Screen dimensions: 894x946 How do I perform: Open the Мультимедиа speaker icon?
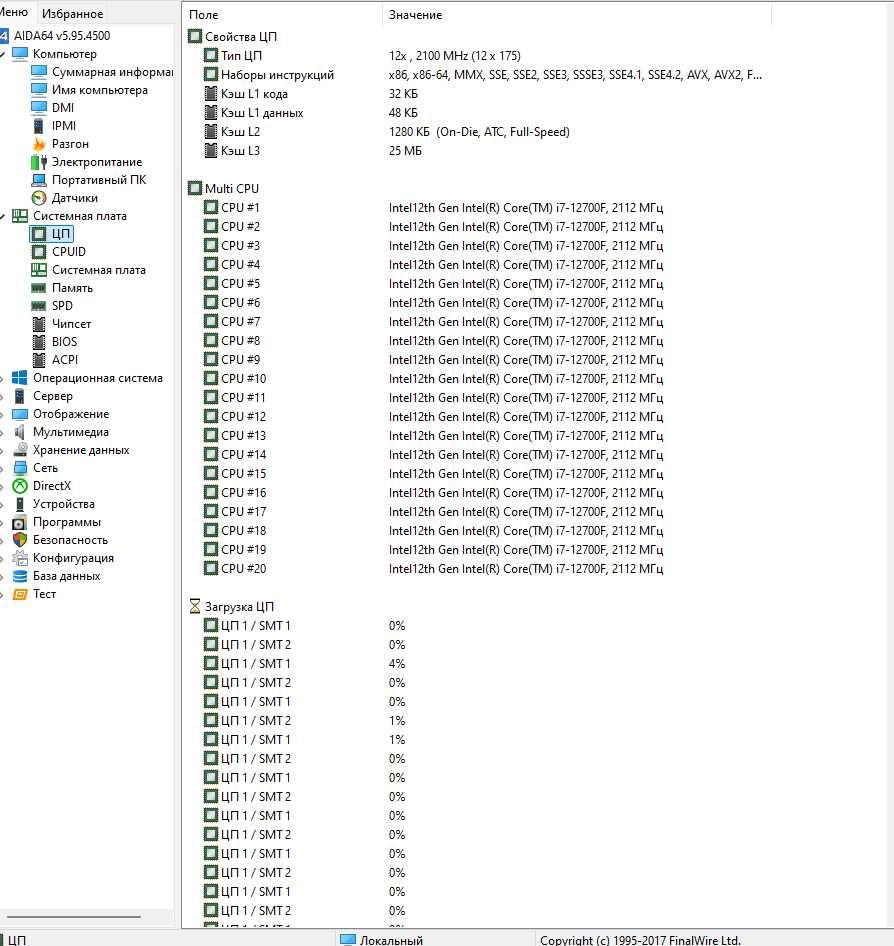point(20,432)
